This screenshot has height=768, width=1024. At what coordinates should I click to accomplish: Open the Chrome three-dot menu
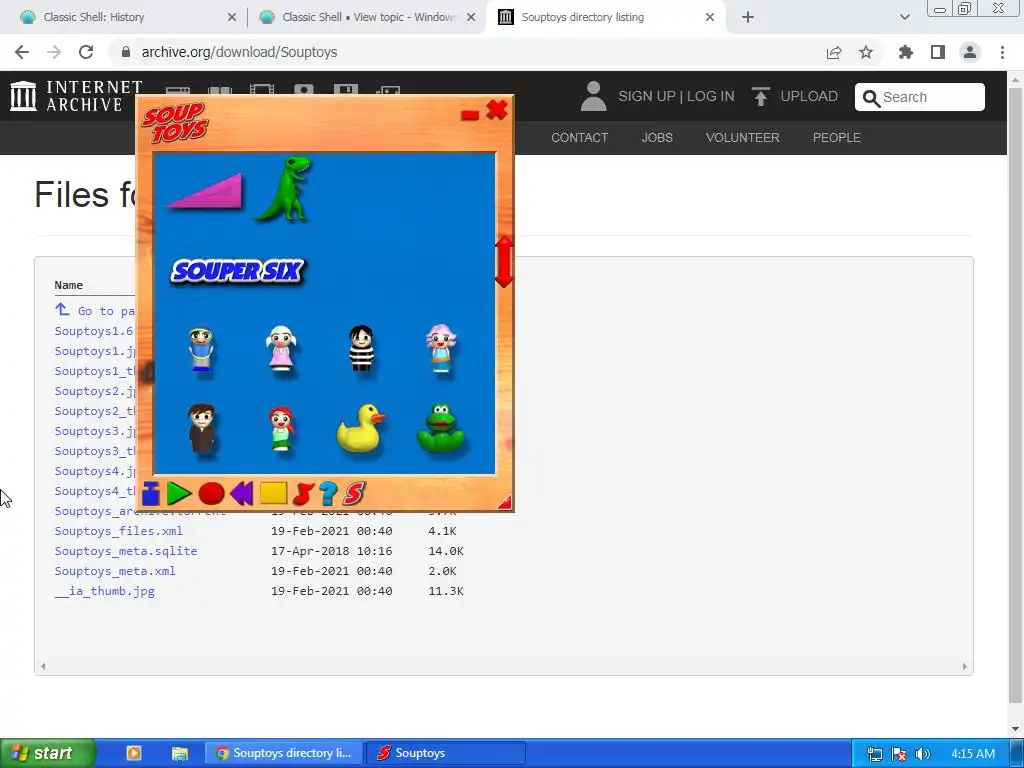(x=1002, y=52)
